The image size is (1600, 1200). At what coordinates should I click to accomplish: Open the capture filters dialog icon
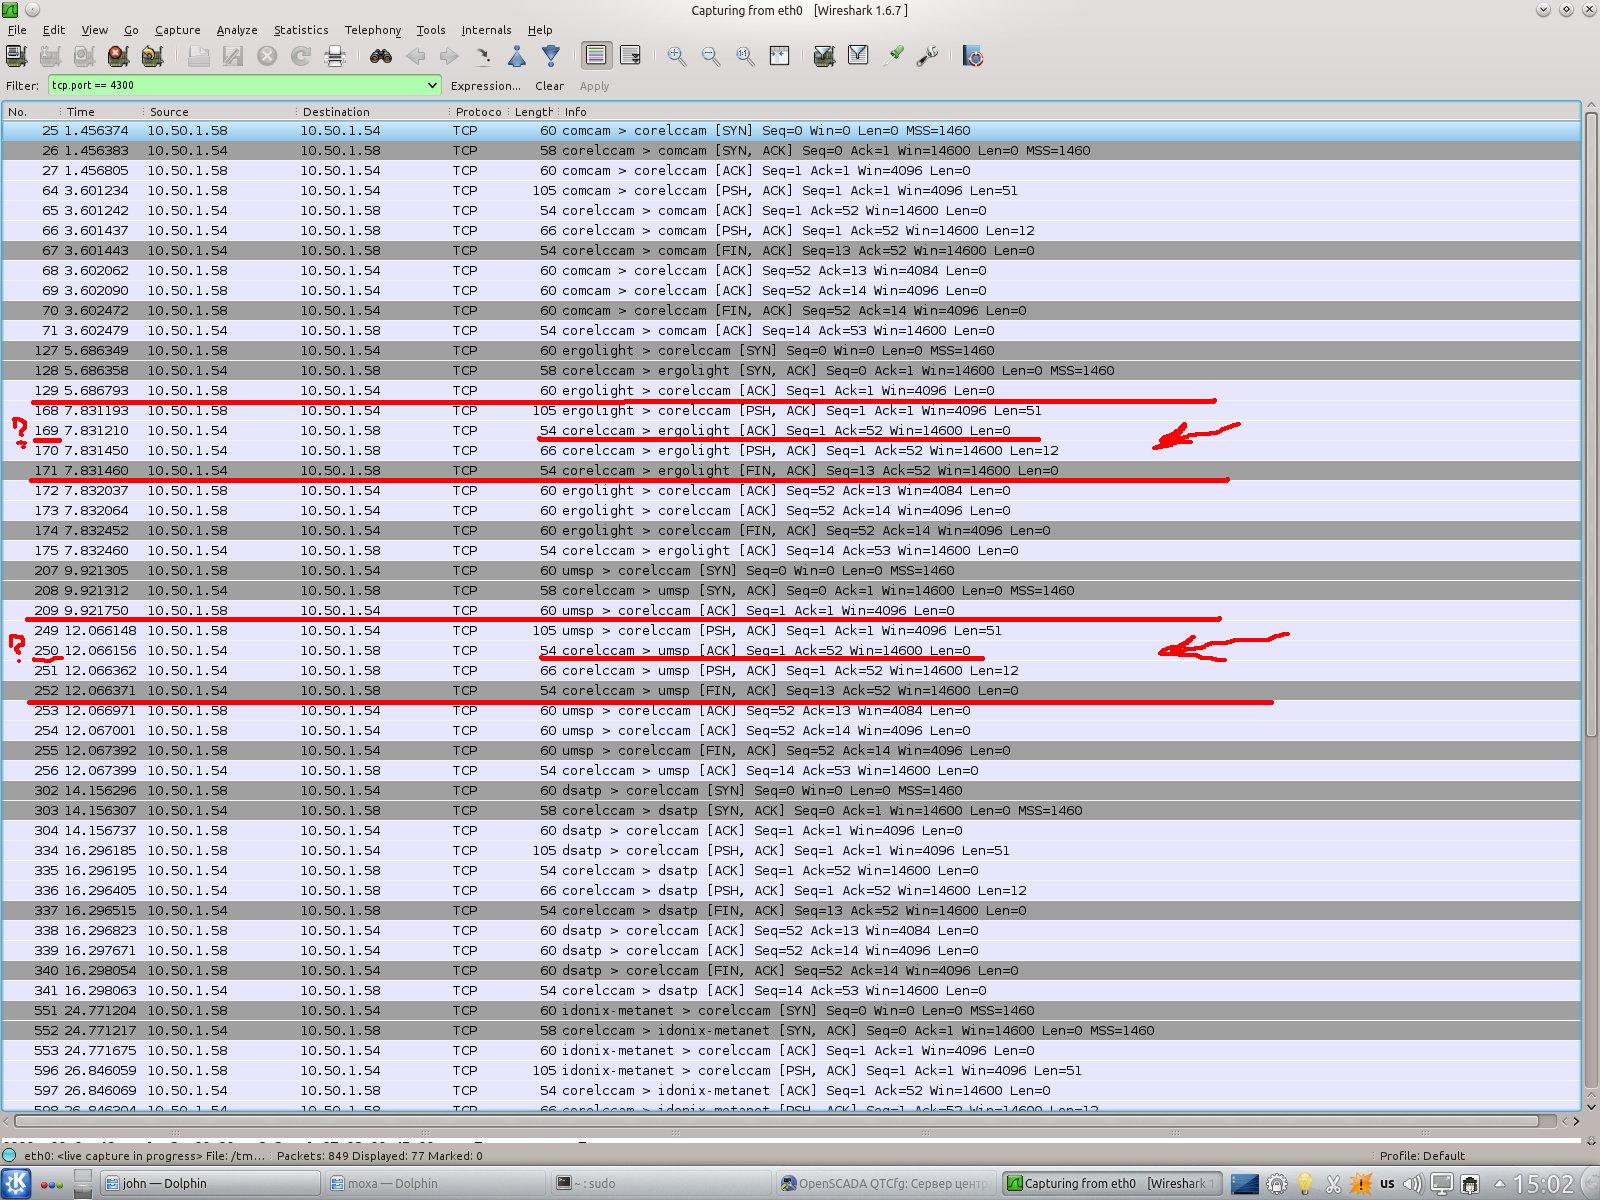click(x=824, y=56)
